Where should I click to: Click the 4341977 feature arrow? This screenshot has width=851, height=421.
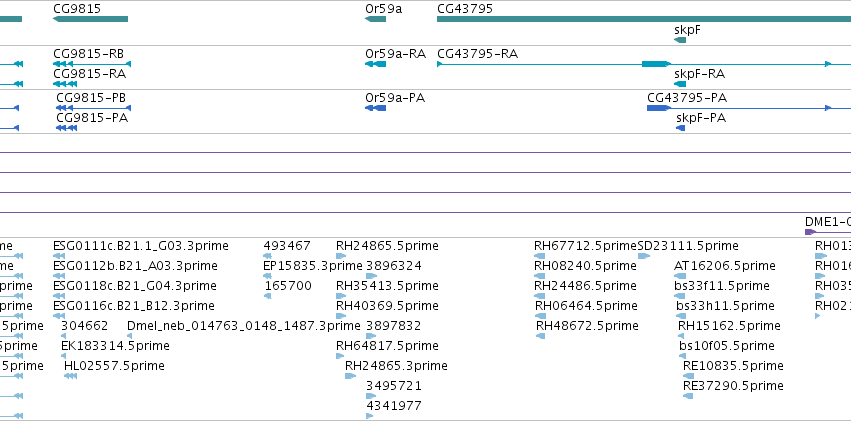370,416
